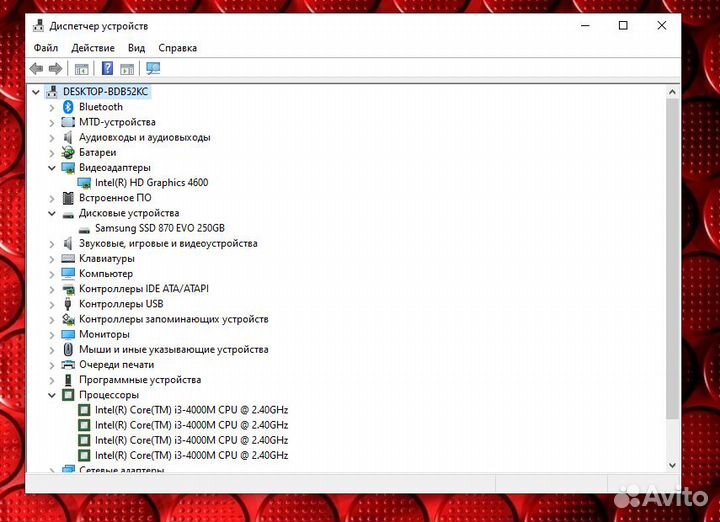Image resolution: width=720 pixels, height=522 pixels.
Task: Click the Контроллеры USB icon
Action: point(68,304)
